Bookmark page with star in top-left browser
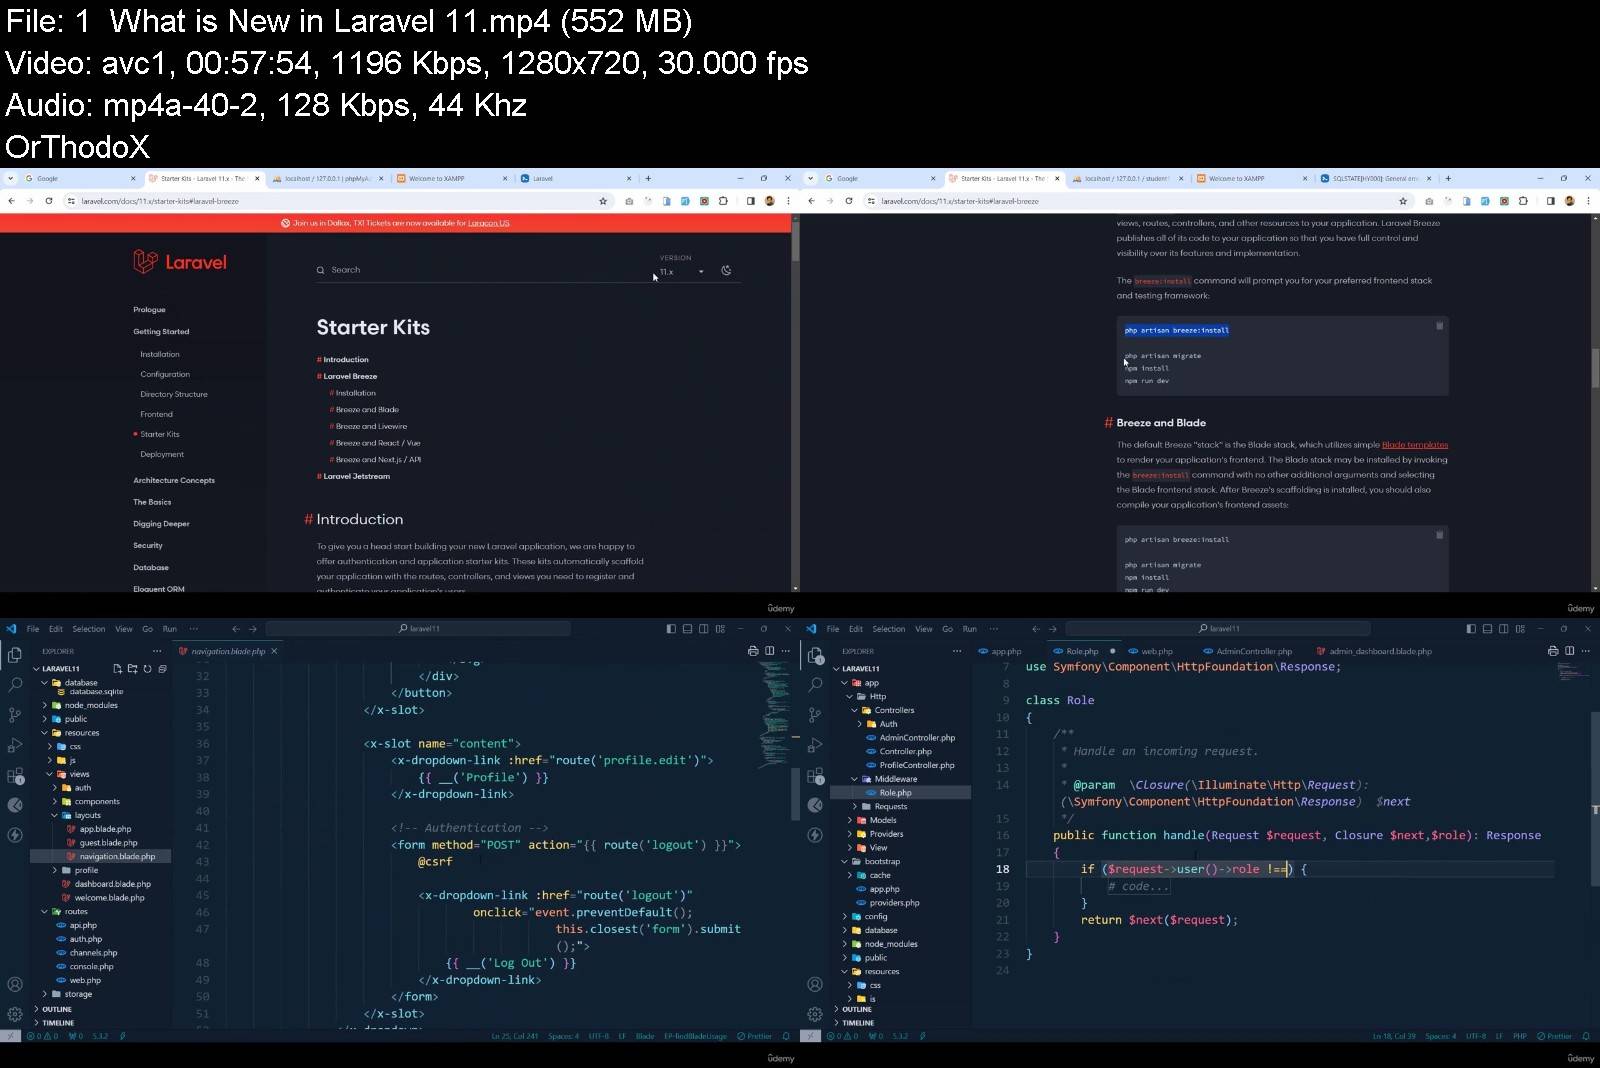Viewport: 1600px width, 1068px height. pyautogui.click(x=603, y=201)
